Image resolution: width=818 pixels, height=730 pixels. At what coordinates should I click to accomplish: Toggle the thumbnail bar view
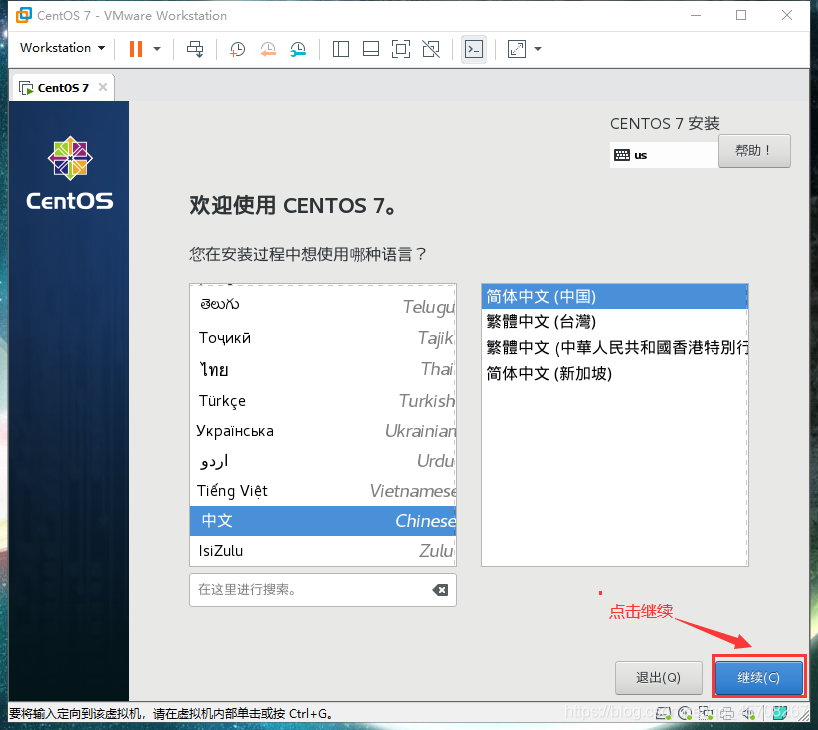371,49
